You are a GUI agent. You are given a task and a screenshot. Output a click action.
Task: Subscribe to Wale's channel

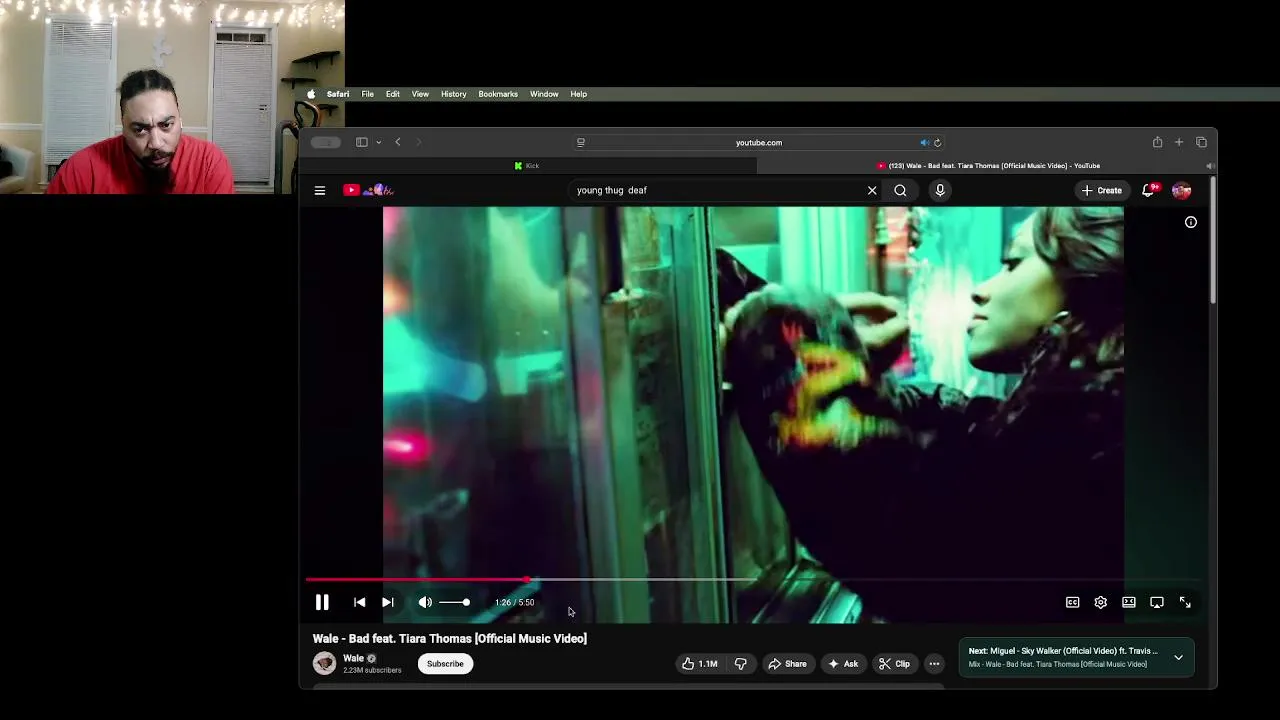pos(445,664)
